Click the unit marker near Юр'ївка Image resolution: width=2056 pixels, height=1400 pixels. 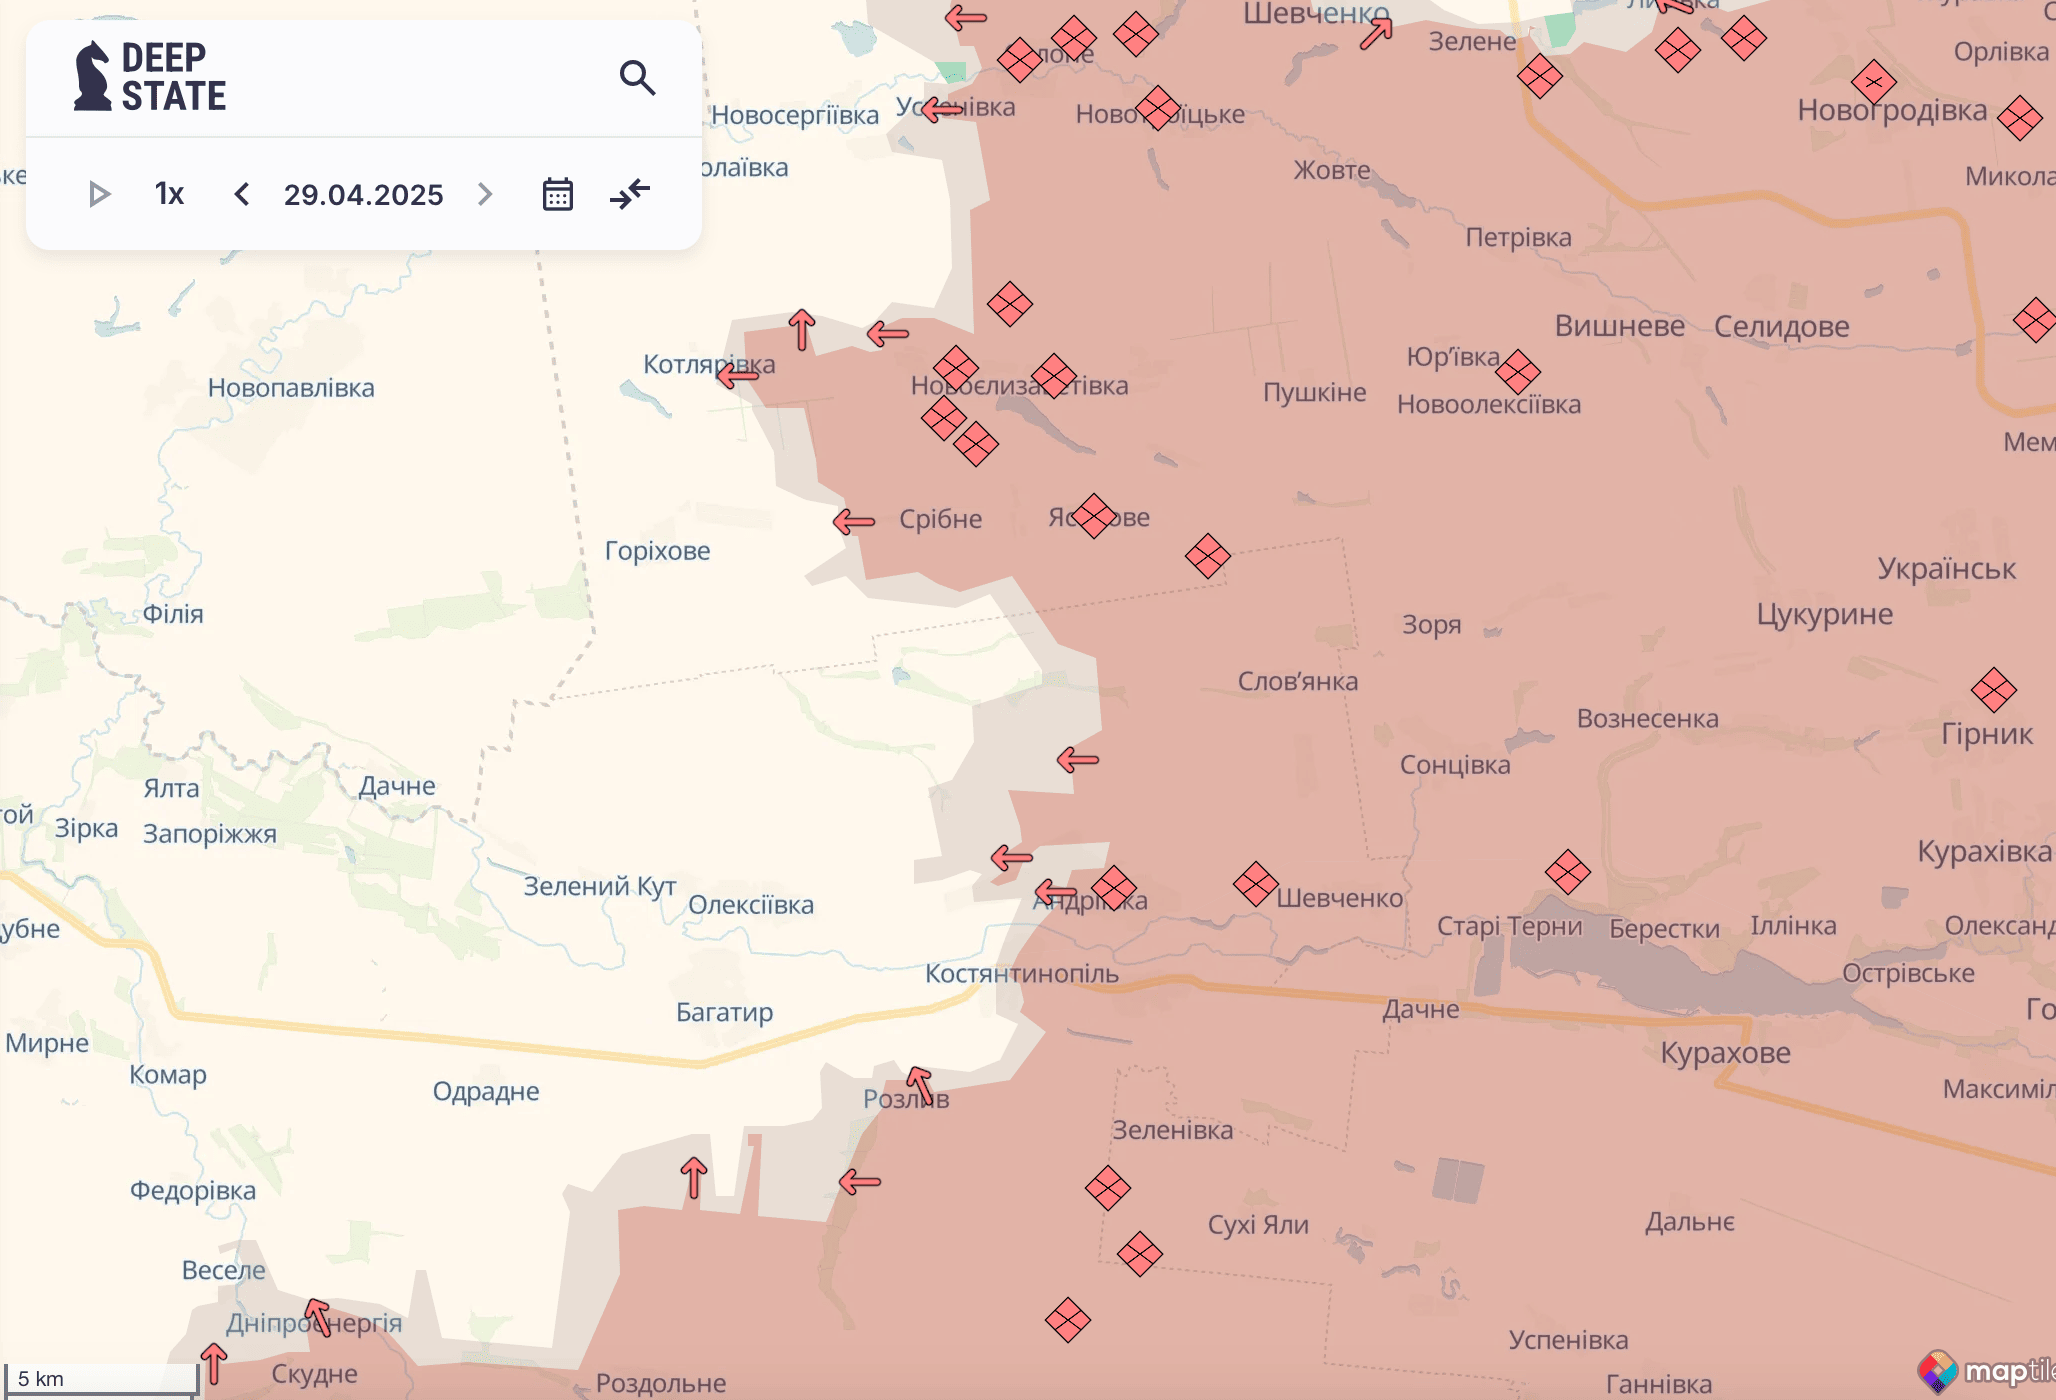coord(1518,372)
